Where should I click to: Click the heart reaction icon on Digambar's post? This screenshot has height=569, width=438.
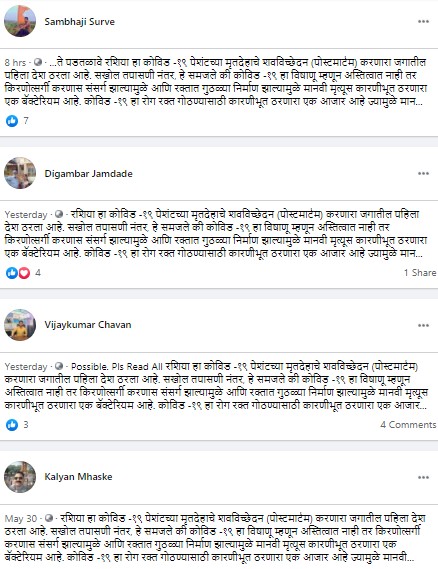click(24, 273)
